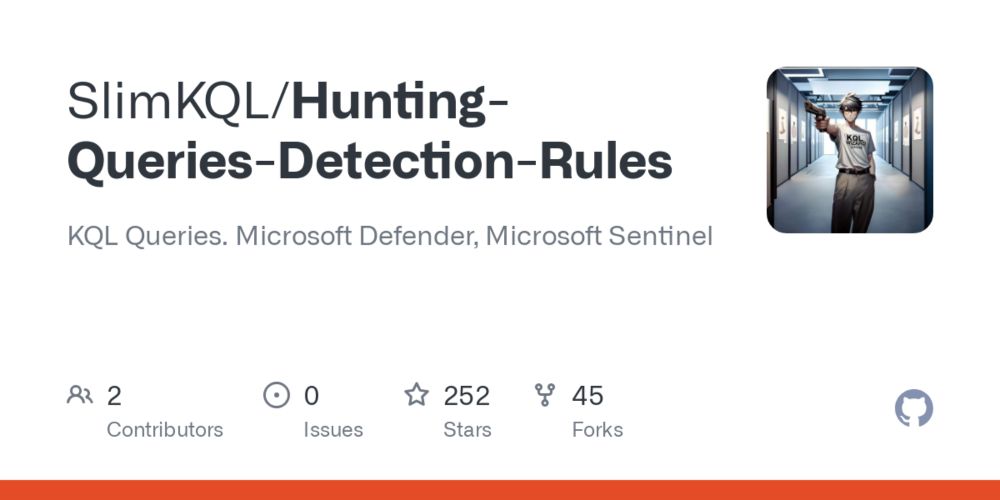Screen dimensions: 1000x500
Task: Click the Stars label
Action: point(467,430)
